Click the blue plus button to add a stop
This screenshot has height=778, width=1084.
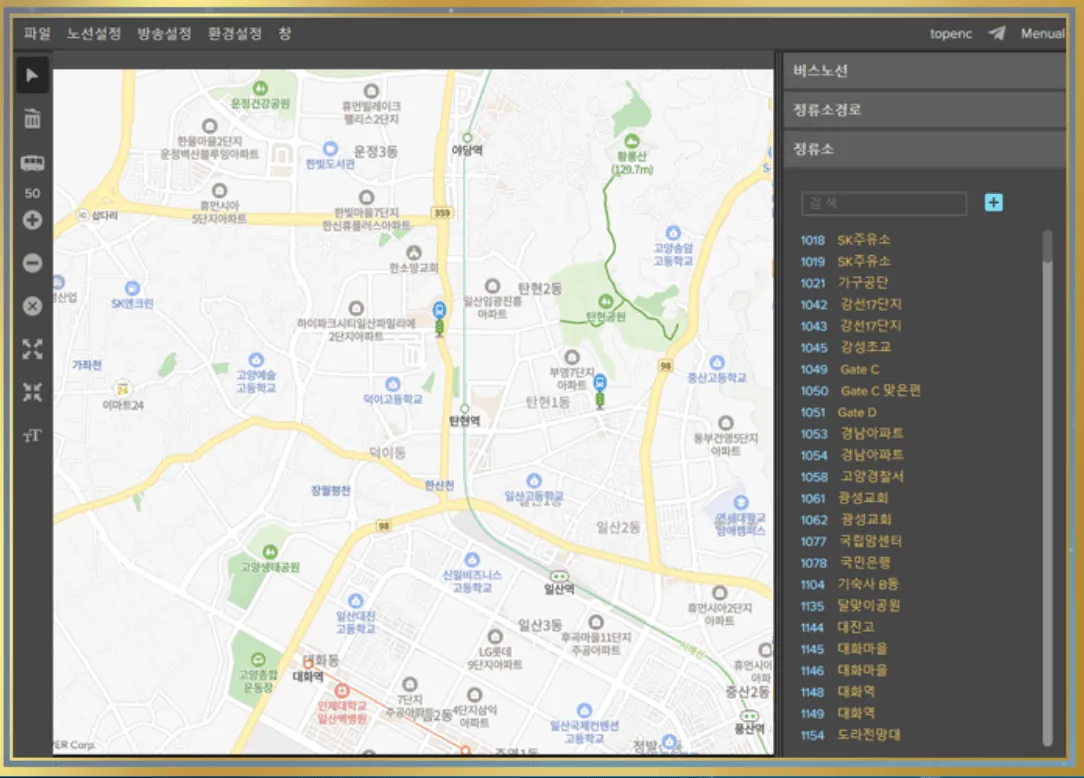(992, 203)
